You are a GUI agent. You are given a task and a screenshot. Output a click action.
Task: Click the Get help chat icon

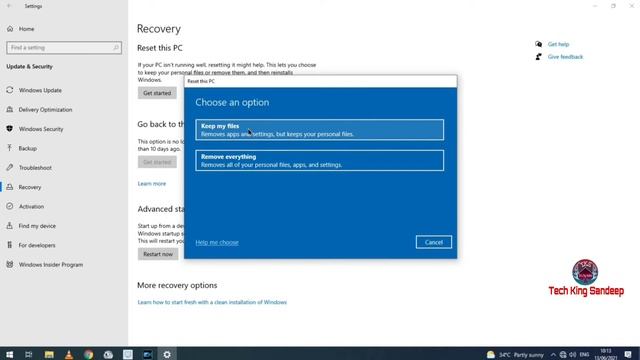pos(539,44)
